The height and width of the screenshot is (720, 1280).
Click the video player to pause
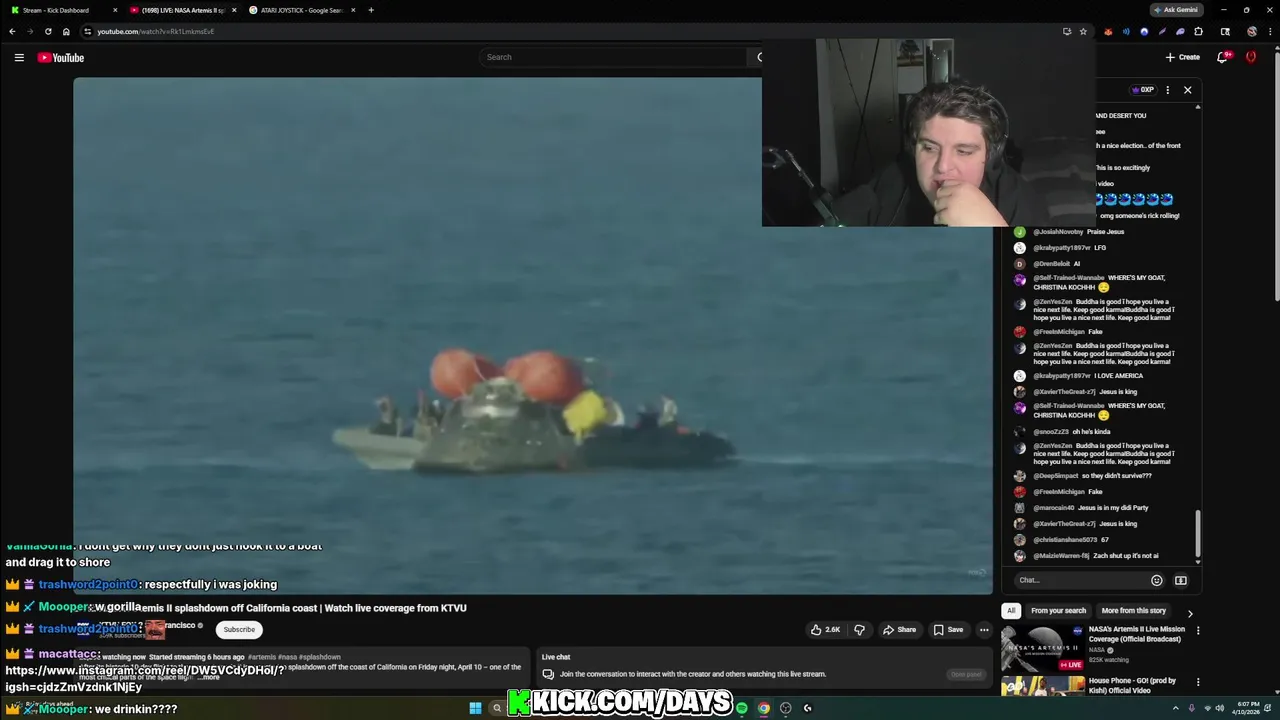pyautogui.click(x=533, y=336)
